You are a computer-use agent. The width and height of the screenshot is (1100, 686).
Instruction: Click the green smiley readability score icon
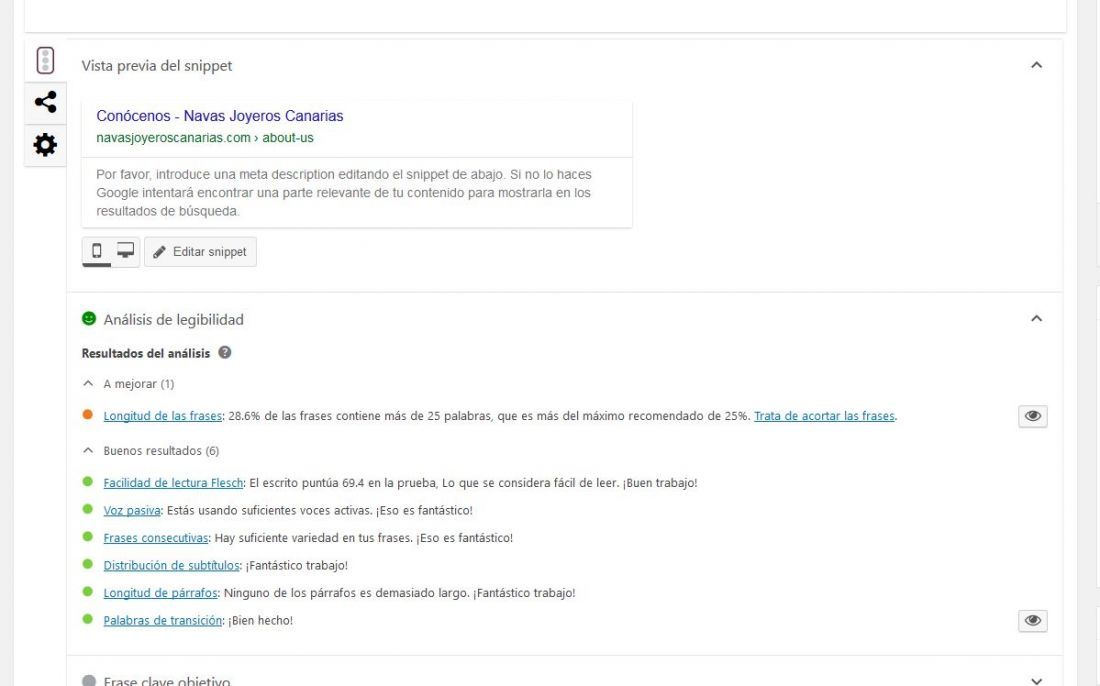pyautogui.click(x=88, y=318)
